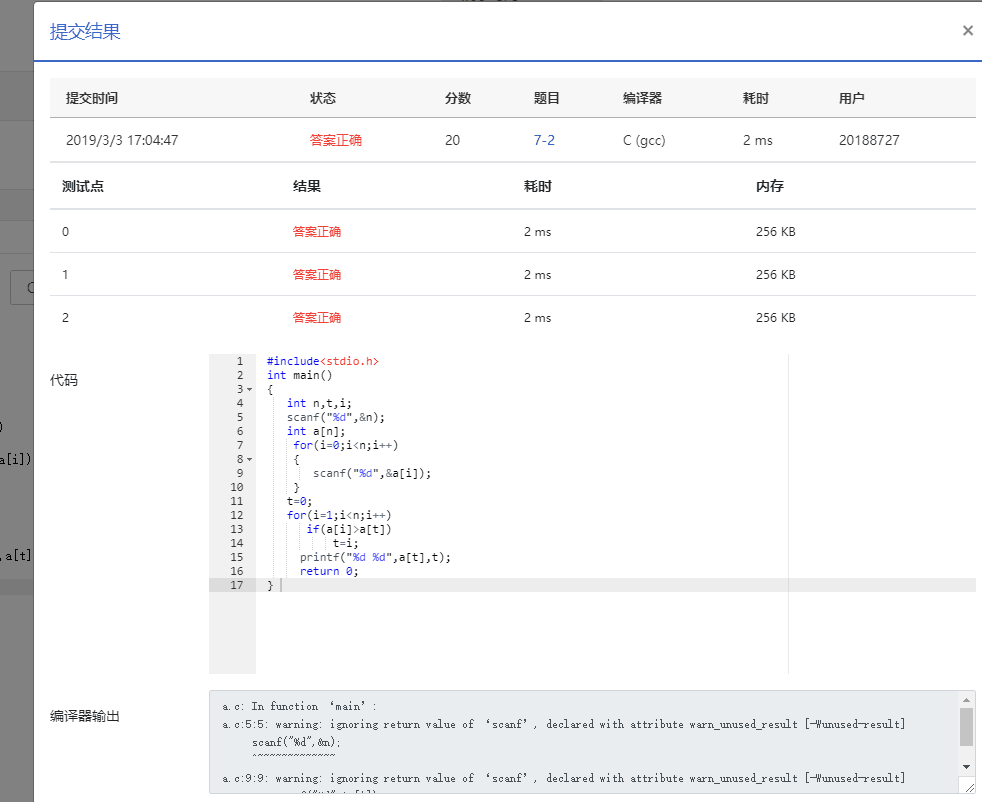Click user ID 20188727
This screenshot has width=982, height=802.
point(869,140)
